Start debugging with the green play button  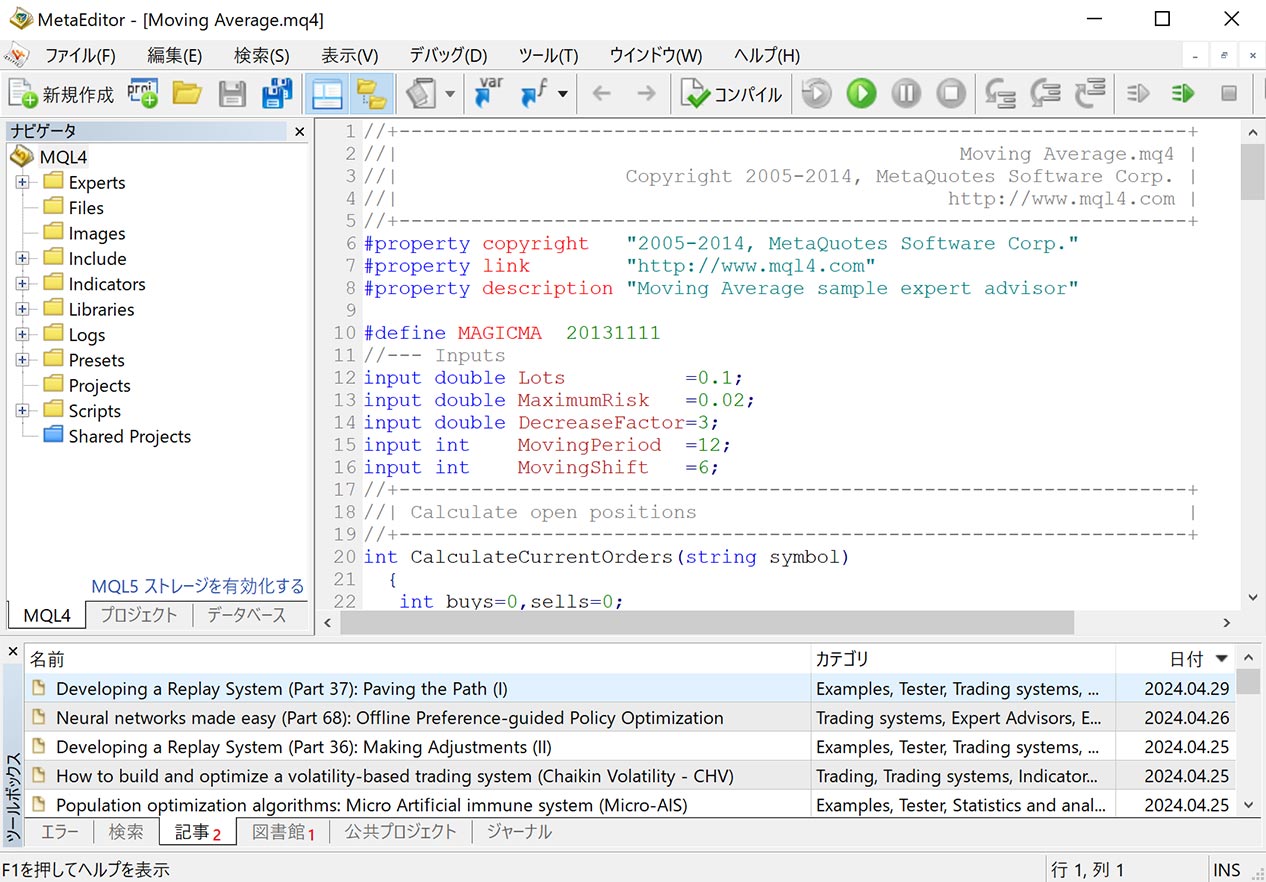coord(861,94)
